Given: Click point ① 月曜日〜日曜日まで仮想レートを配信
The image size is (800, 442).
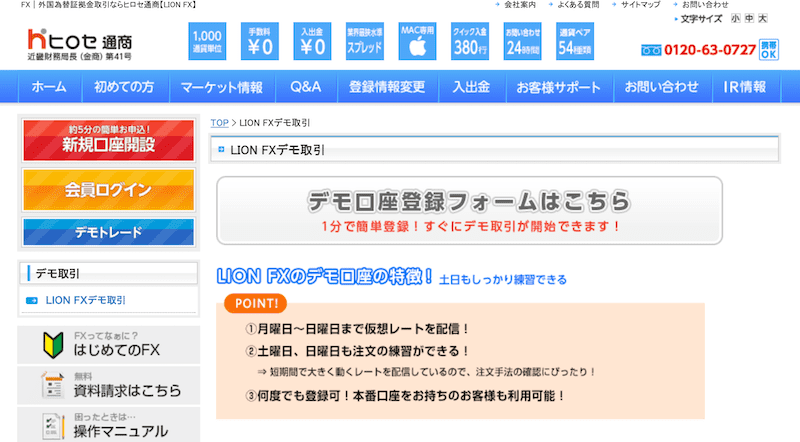Looking at the screenshot, I should click(357, 329).
